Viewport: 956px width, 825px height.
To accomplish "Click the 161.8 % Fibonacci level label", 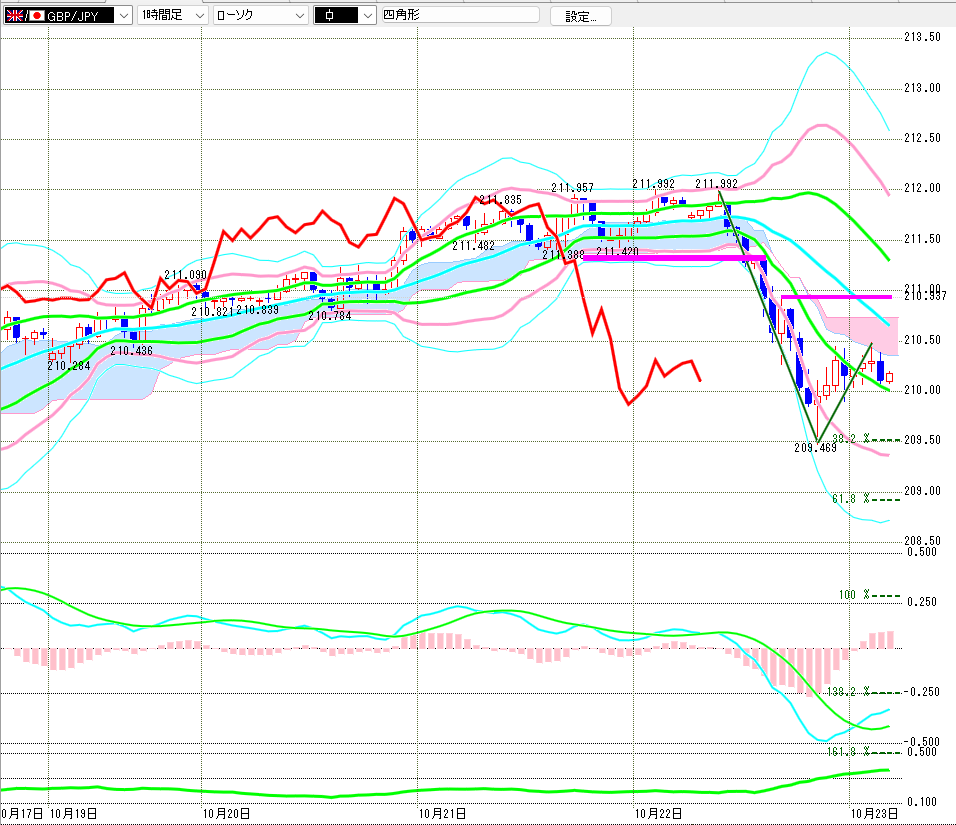I will (848, 751).
